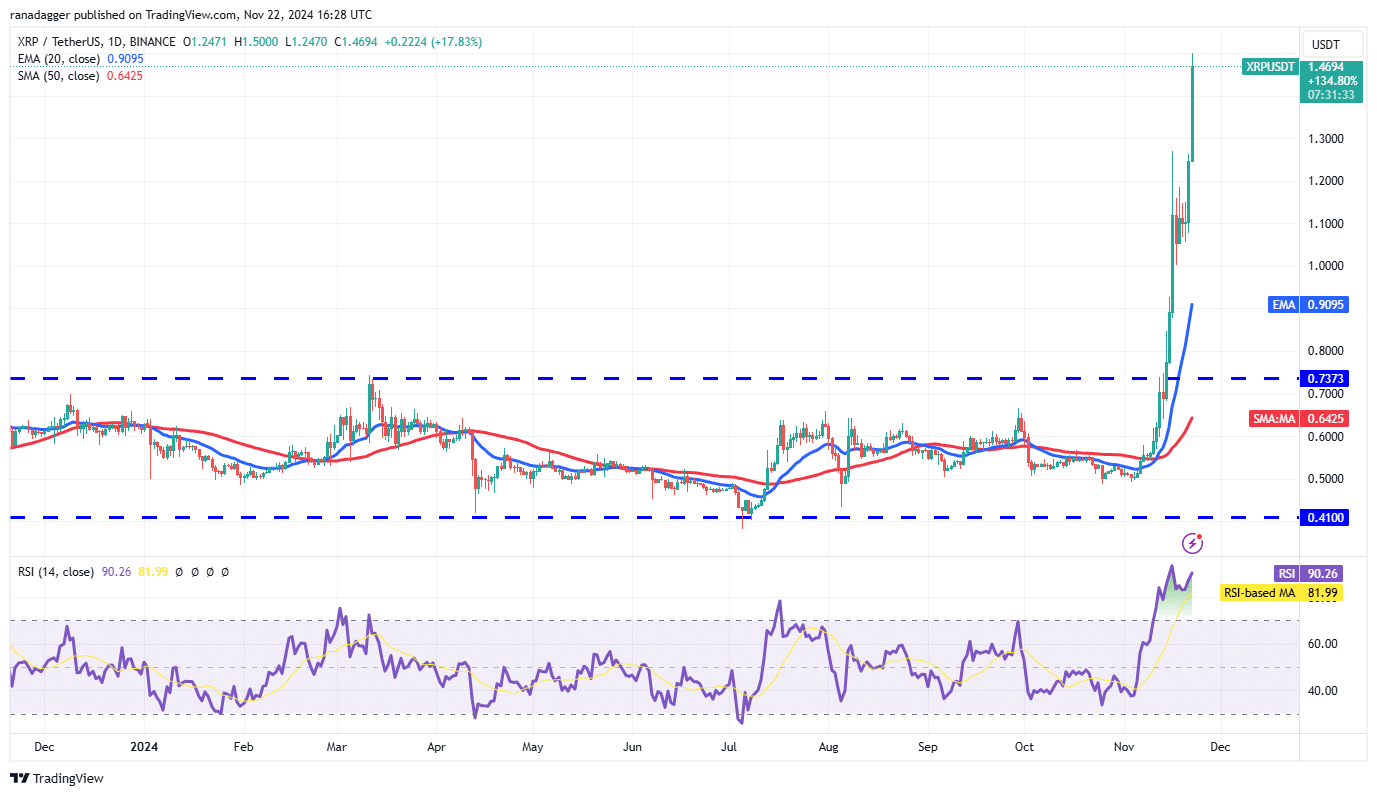Click the May label on the time axis

point(533,747)
